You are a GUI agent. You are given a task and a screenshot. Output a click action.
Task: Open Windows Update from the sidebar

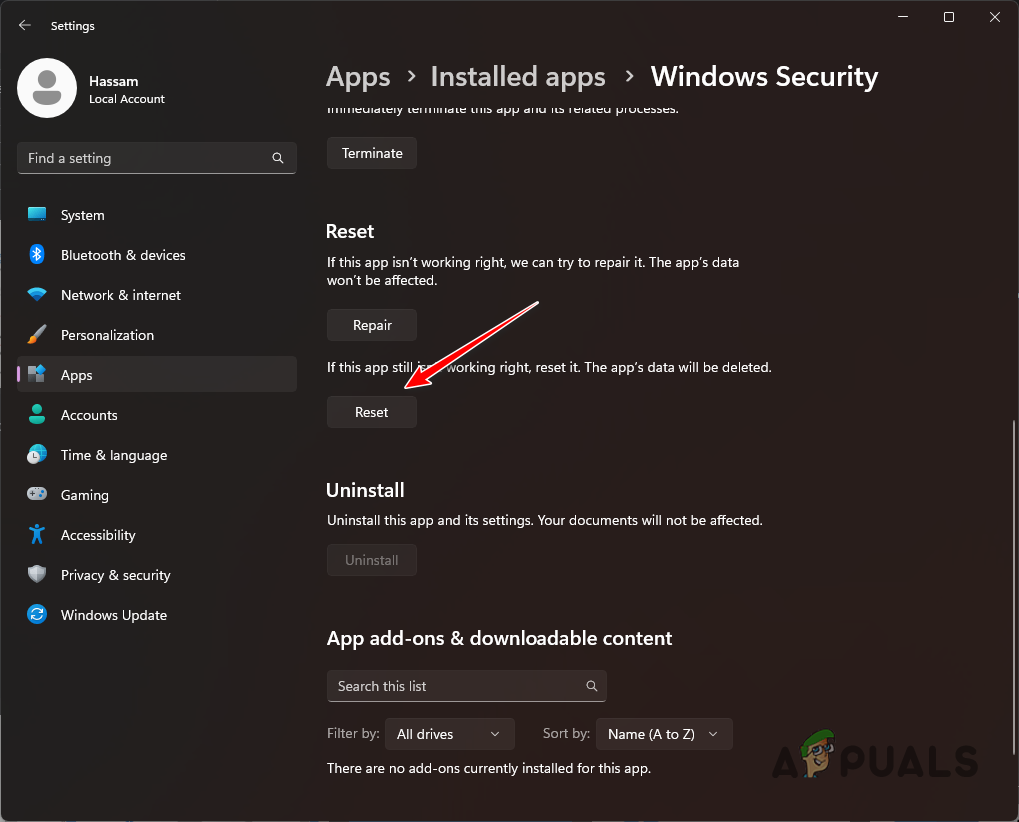coord(113,615)
